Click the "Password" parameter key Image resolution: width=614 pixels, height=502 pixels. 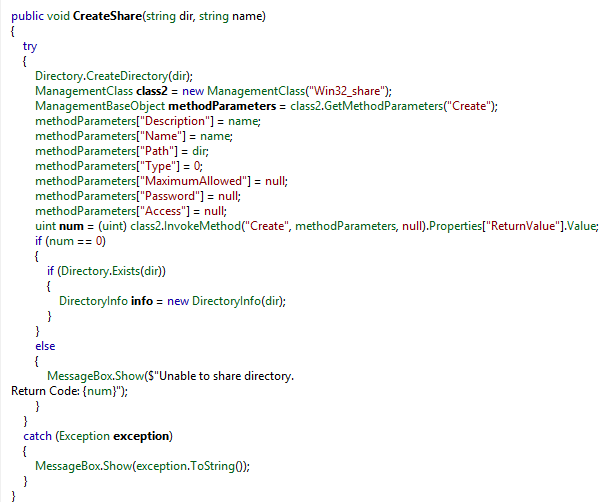pyautogui.click(x=161, y=196)
